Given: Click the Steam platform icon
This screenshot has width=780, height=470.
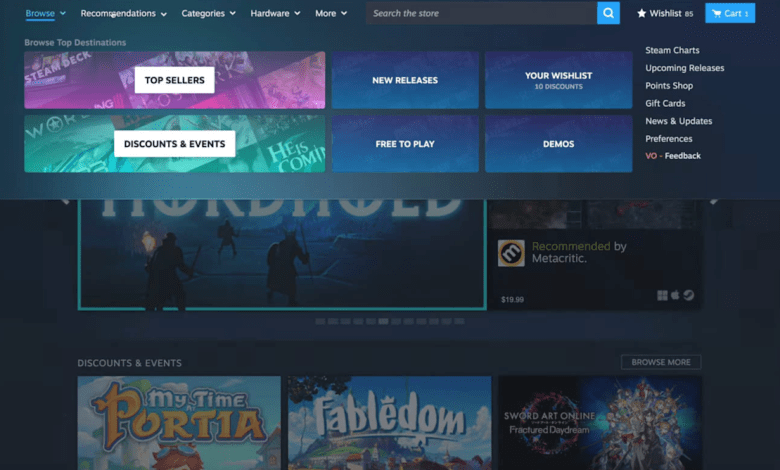Looking at the screenshot, I should [688, 295].
